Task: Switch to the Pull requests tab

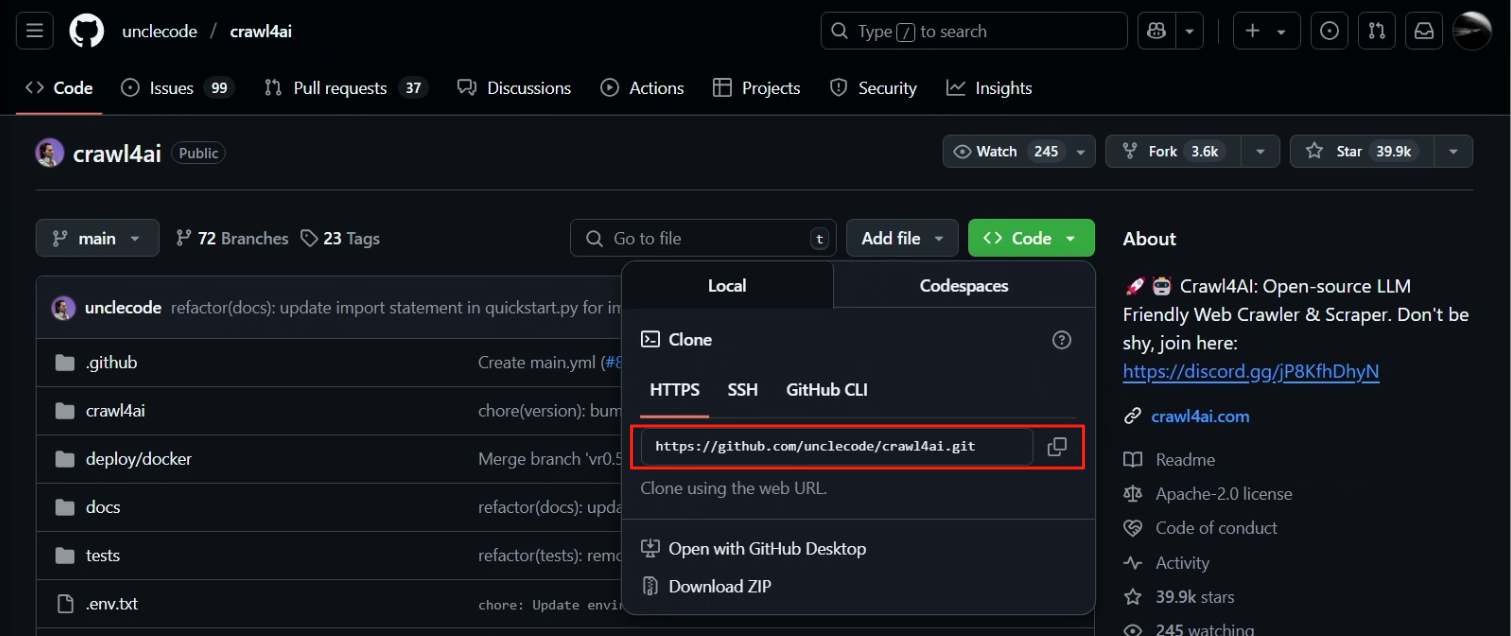Action: pyautogui.click(x=346, y=88)
